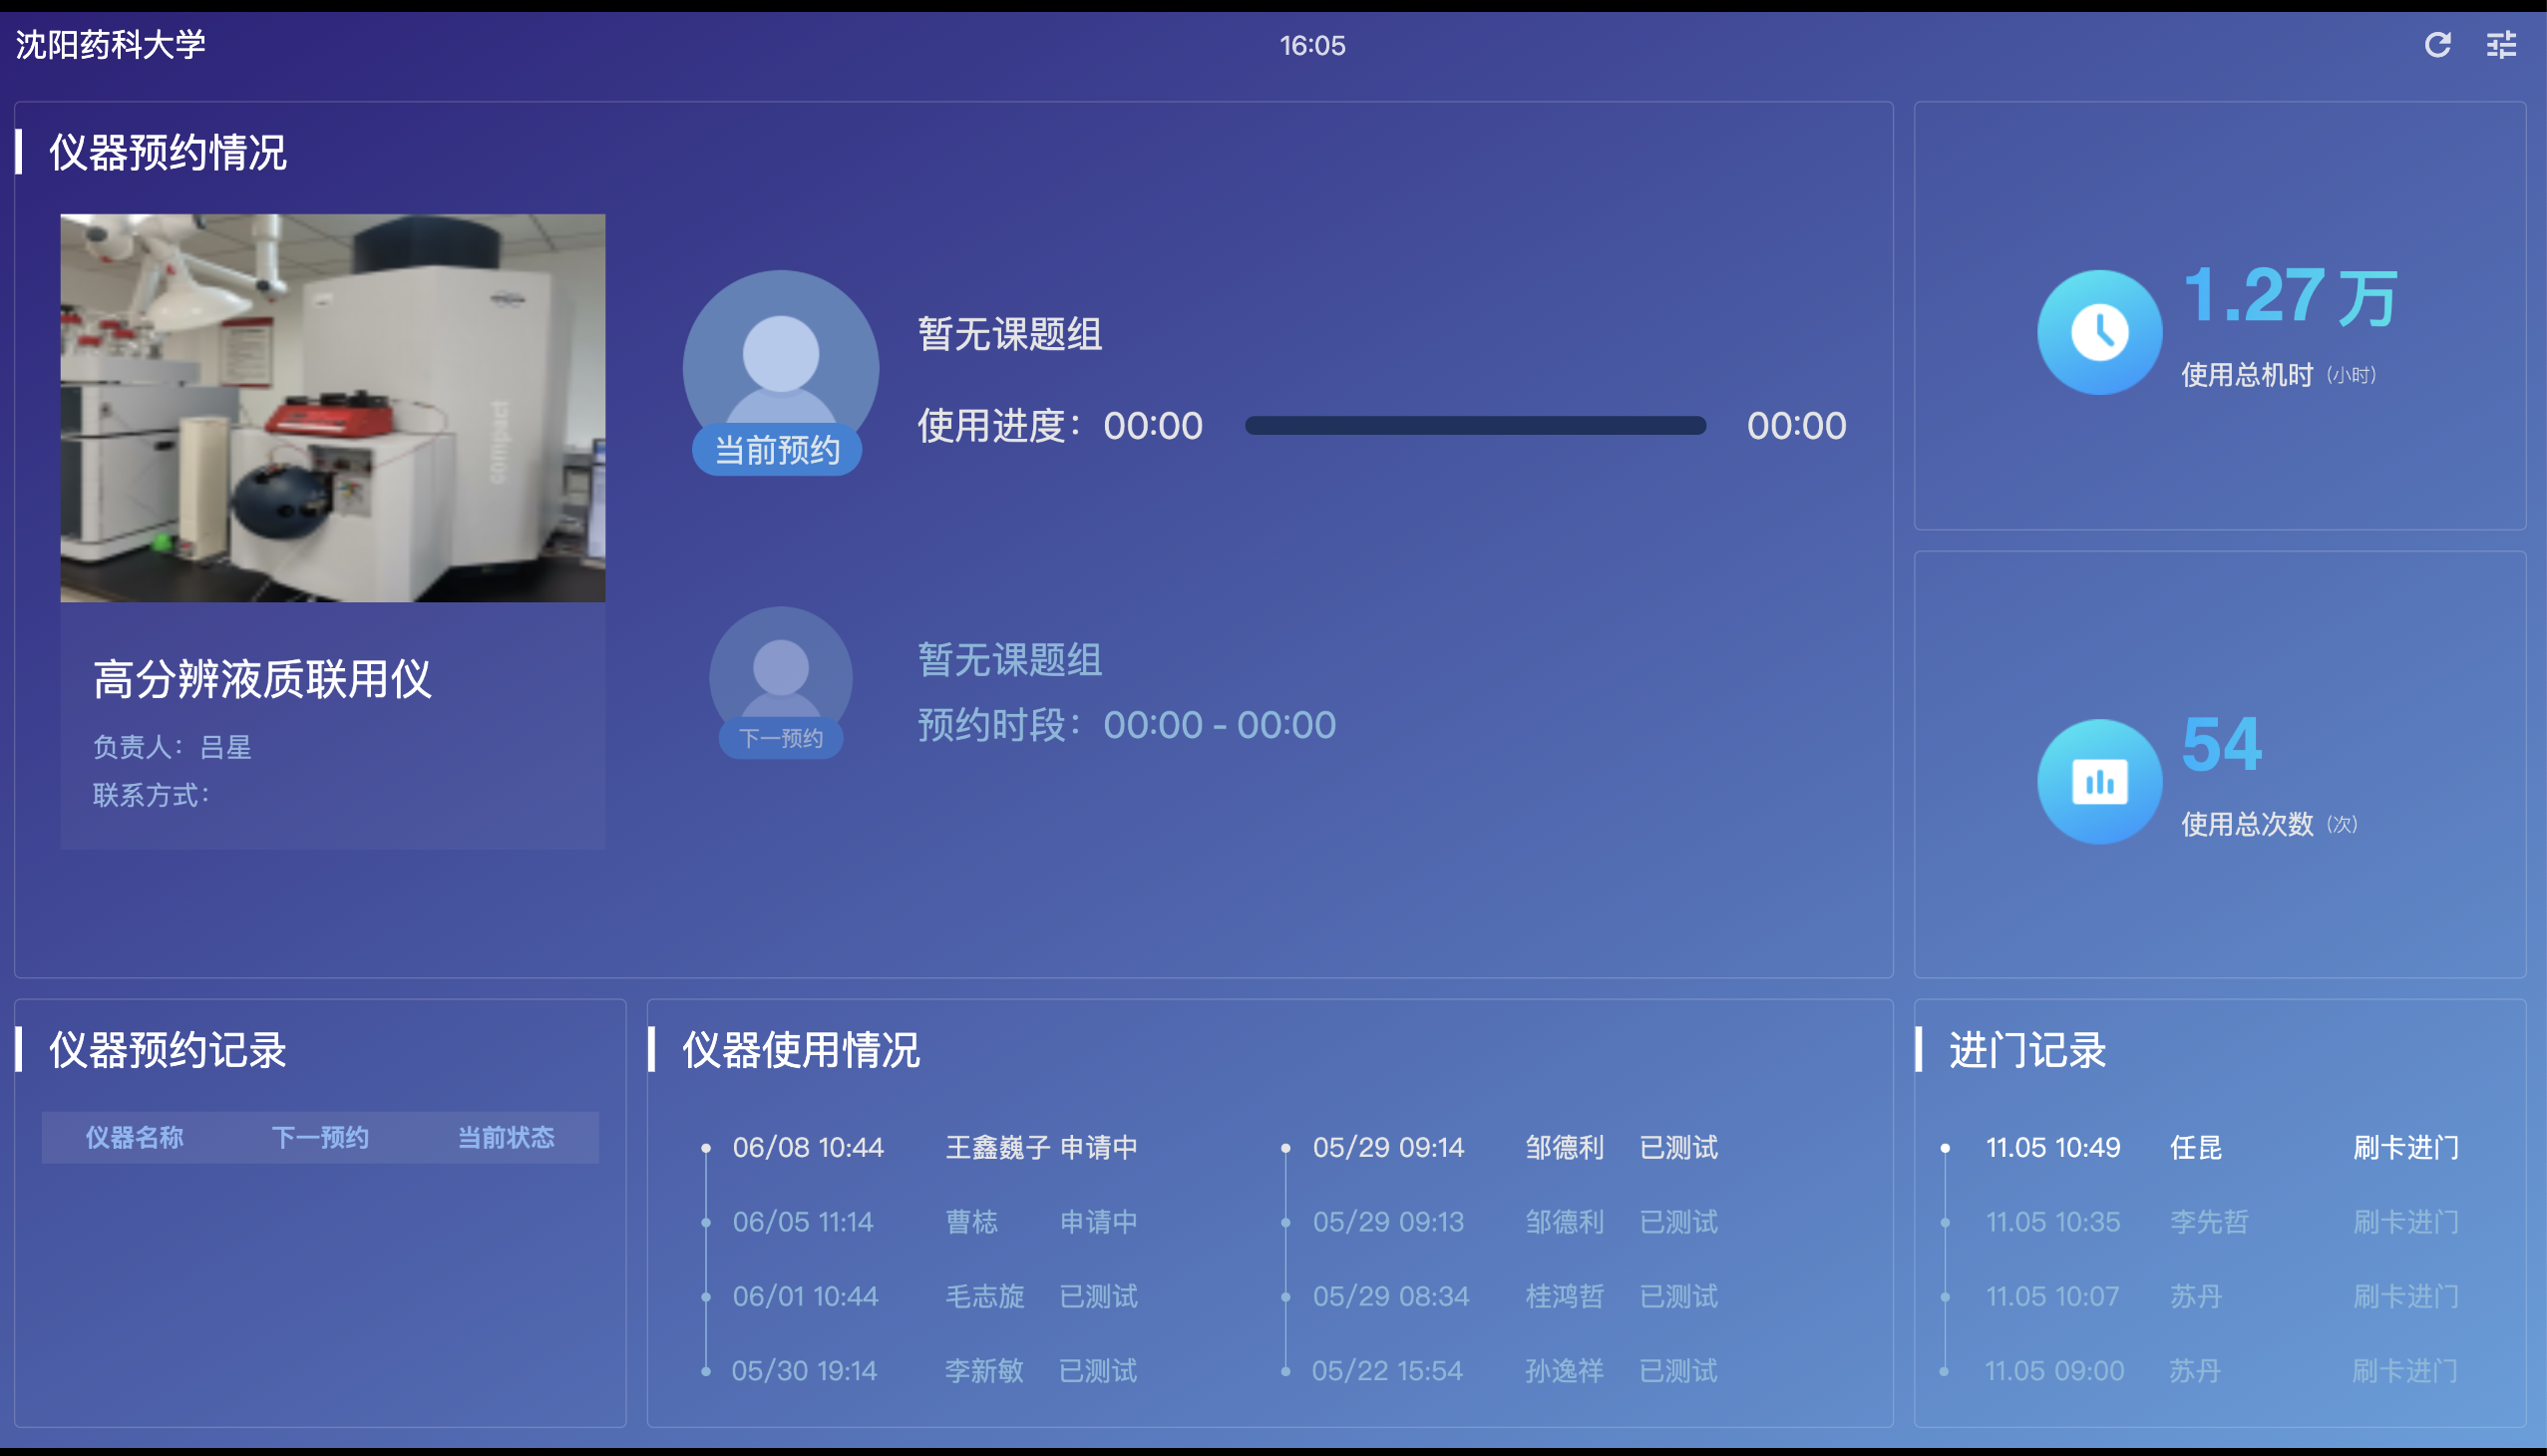
Task: Click 高分辨液质联用仪 instrument title
Action: click(x=262, y=679)
